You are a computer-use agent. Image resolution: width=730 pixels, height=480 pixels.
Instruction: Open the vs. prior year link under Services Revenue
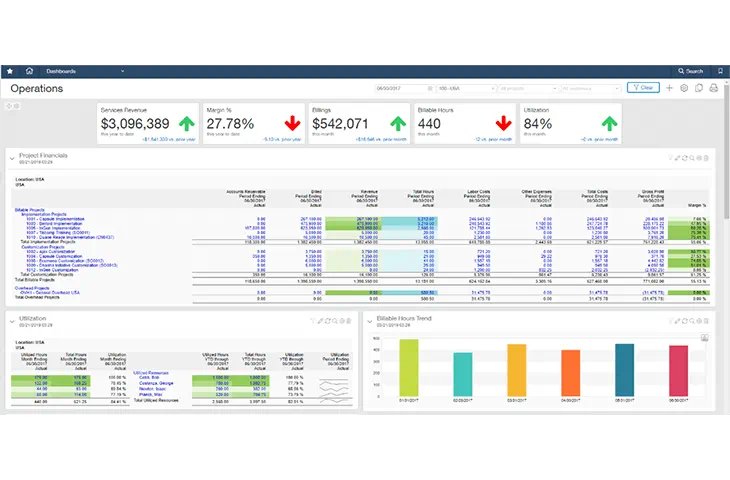coord(169,139)
